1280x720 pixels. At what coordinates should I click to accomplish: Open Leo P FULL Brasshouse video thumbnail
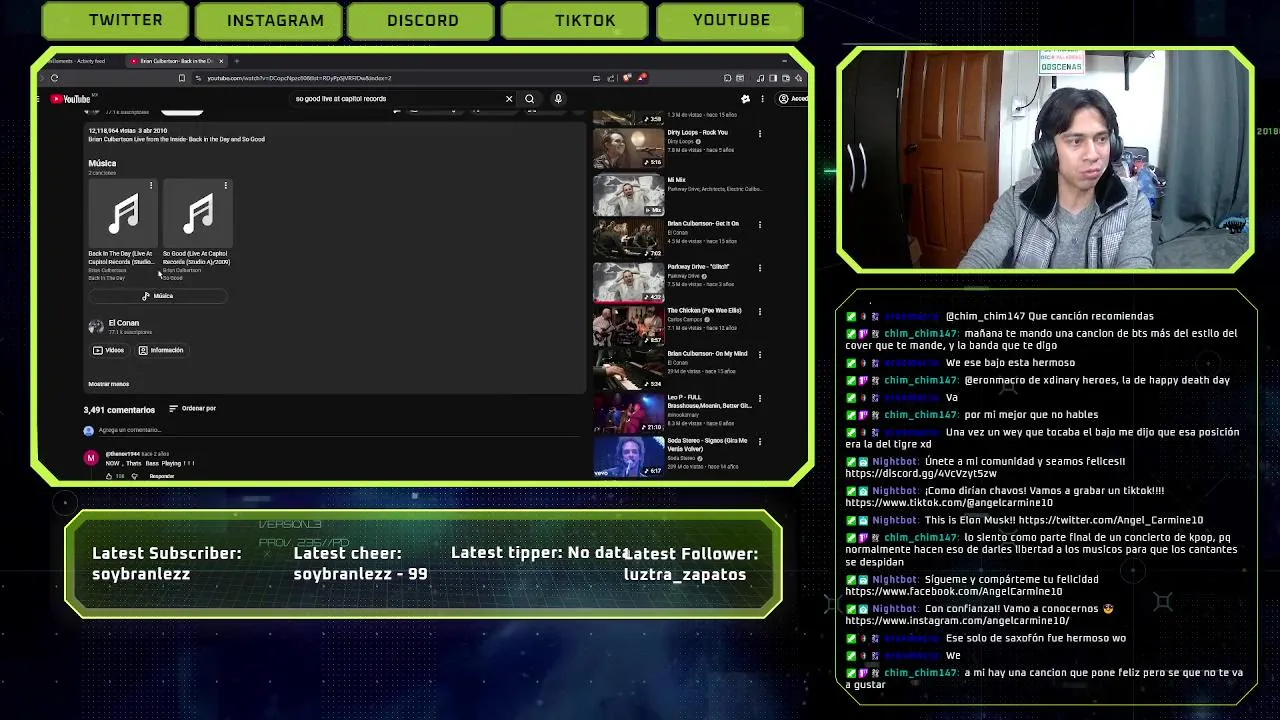[628, 413]
